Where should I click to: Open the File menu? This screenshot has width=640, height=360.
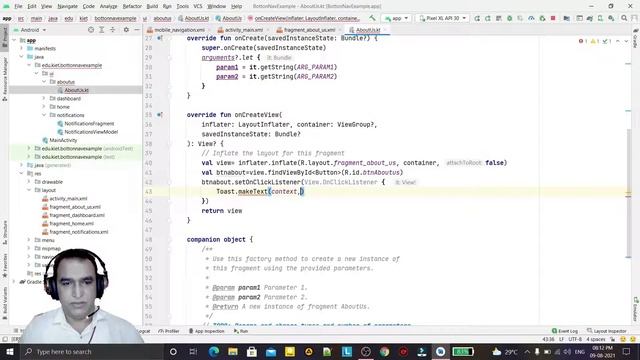point(18,6)
